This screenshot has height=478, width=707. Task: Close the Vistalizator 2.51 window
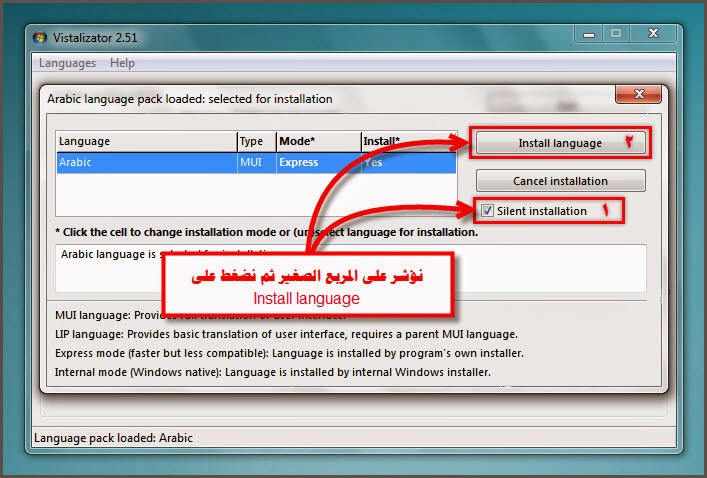[653, 34]
